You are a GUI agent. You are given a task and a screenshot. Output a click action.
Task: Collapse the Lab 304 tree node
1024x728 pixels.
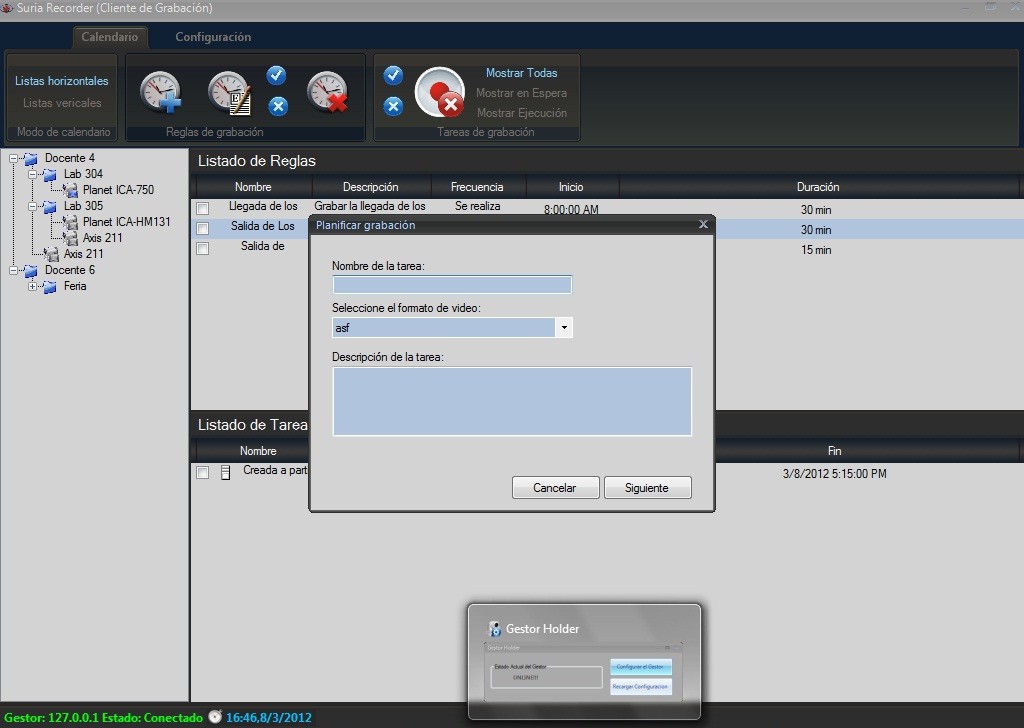coord(33,175)
